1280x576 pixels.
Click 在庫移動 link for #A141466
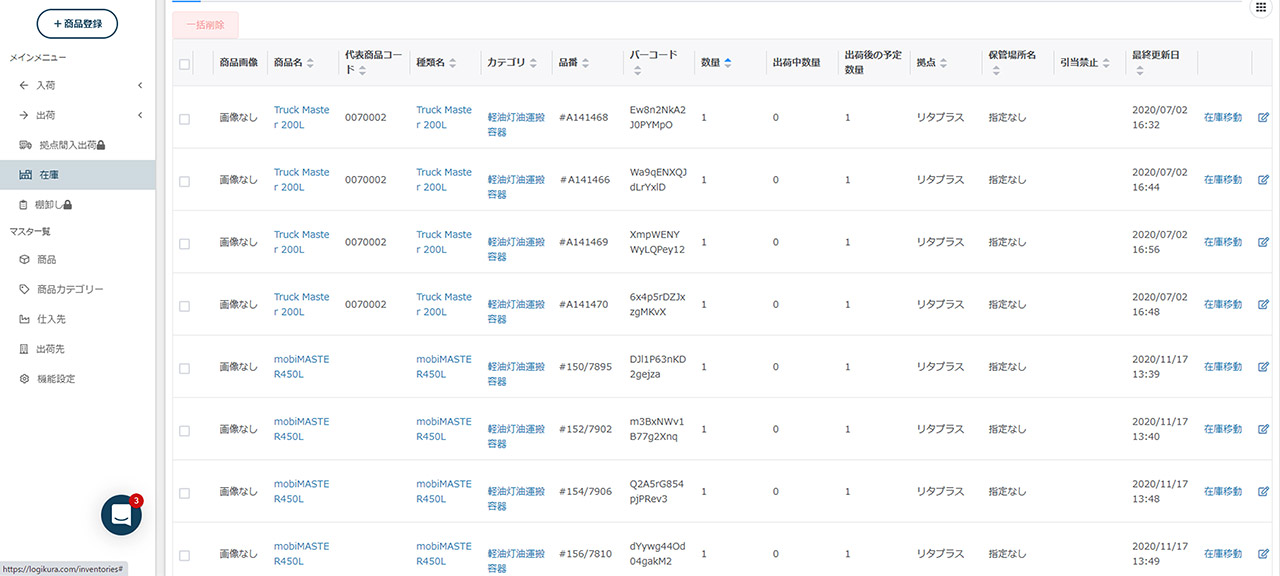(x=1222, y=180)
